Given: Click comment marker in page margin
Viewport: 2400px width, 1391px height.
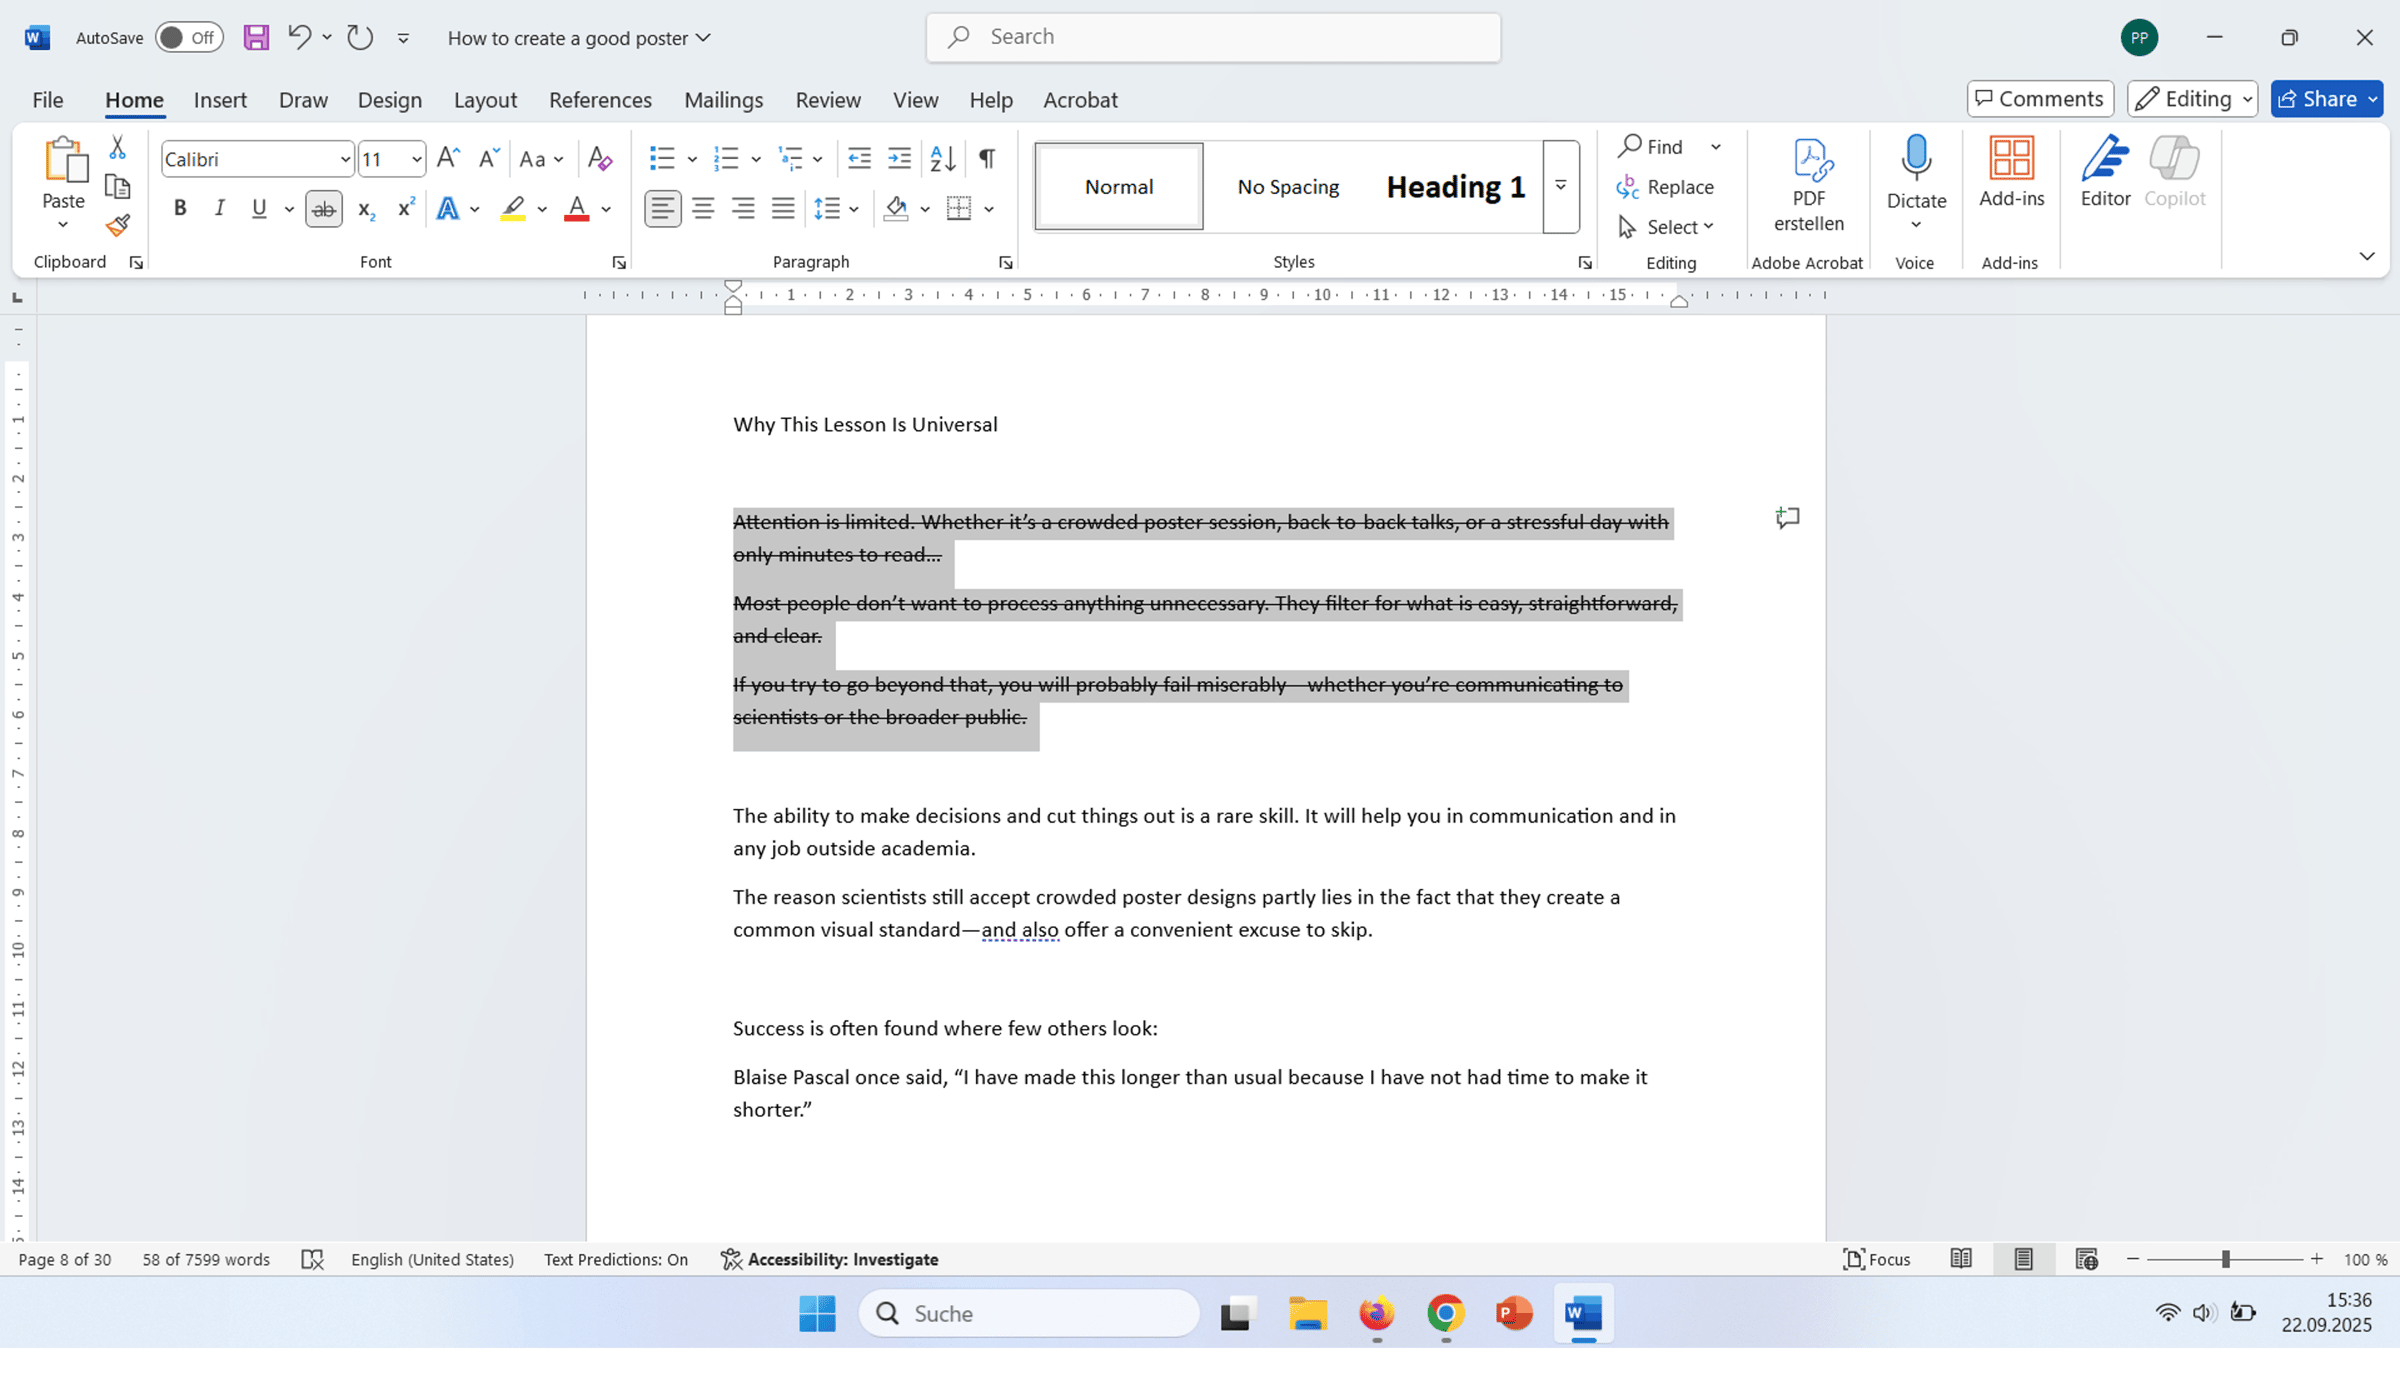Looking at the screenshot, I should pos(1787,518).
